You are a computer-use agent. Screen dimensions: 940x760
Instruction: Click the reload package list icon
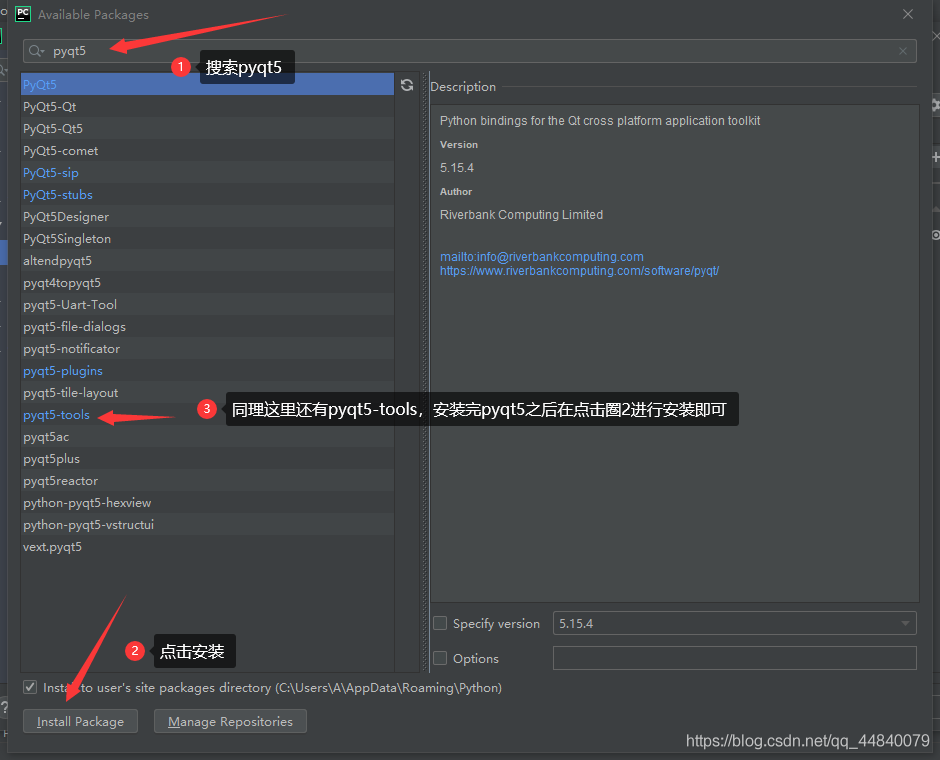(x=407, y=85)
